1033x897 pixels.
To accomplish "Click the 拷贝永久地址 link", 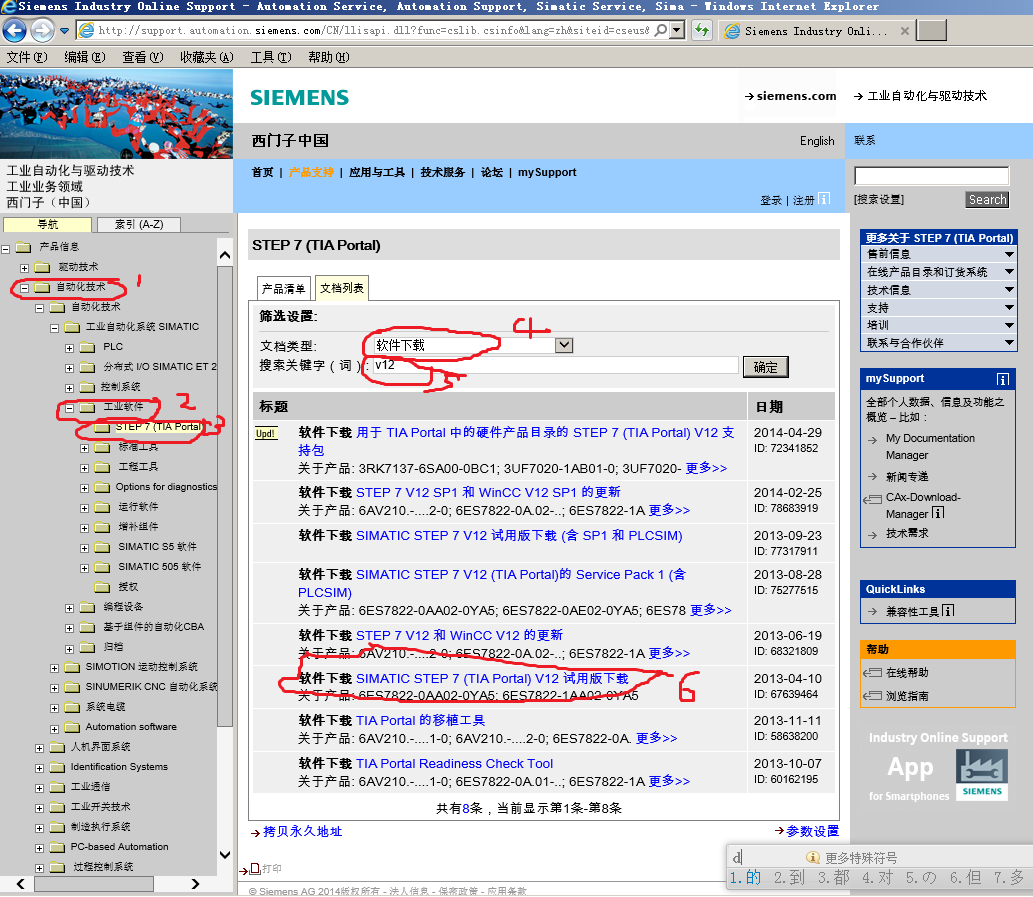I will point(302,832).
